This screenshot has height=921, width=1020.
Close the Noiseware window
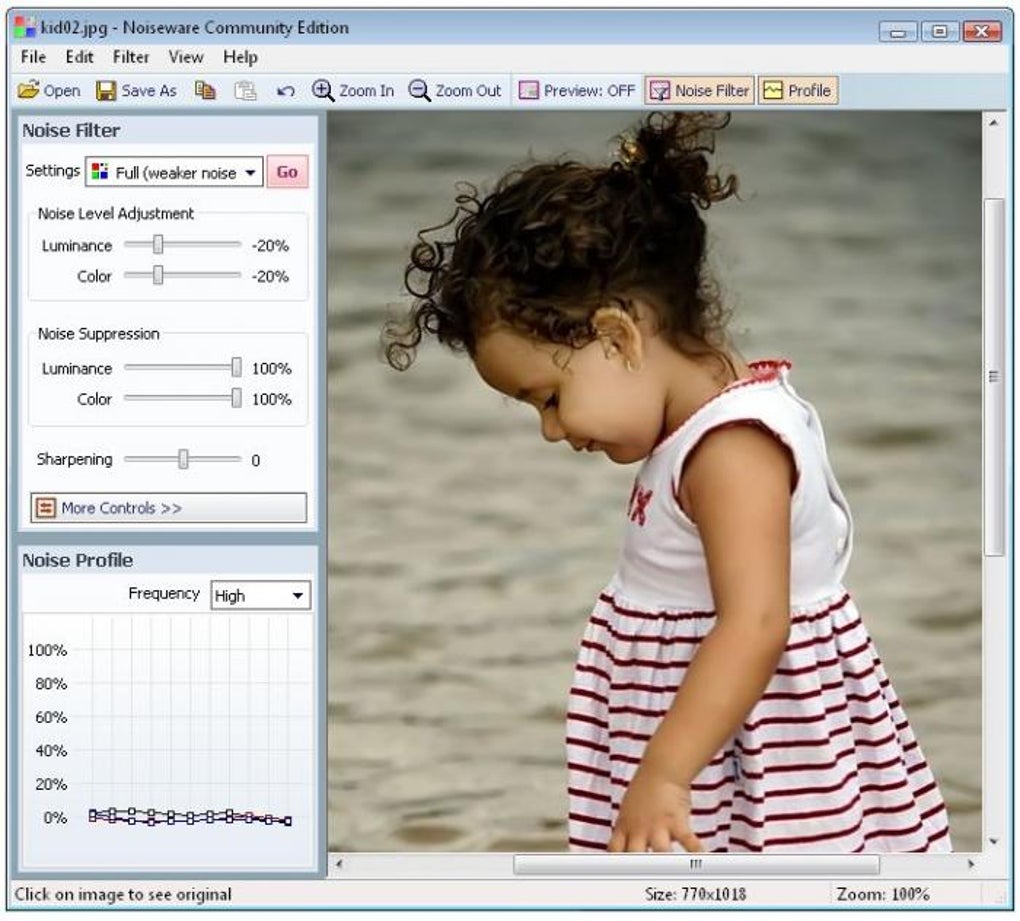982,31
